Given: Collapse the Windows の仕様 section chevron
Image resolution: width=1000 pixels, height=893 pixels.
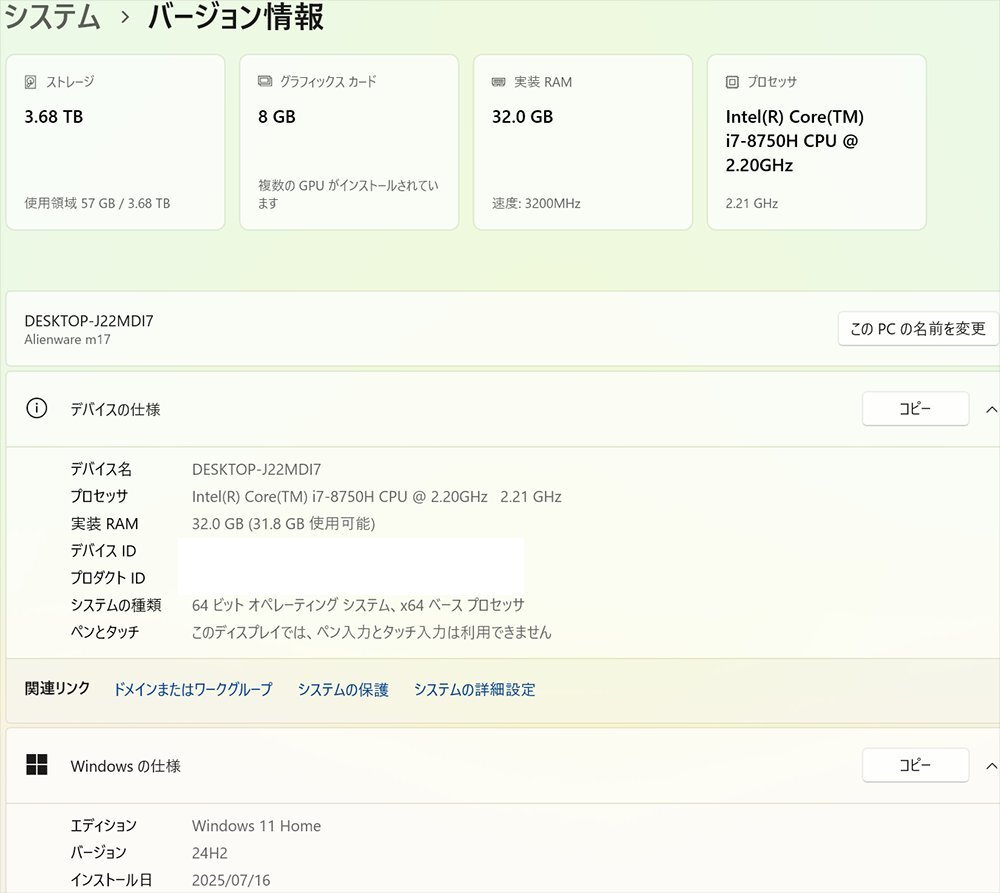Looking at the screenshot, I should [991, 766].
